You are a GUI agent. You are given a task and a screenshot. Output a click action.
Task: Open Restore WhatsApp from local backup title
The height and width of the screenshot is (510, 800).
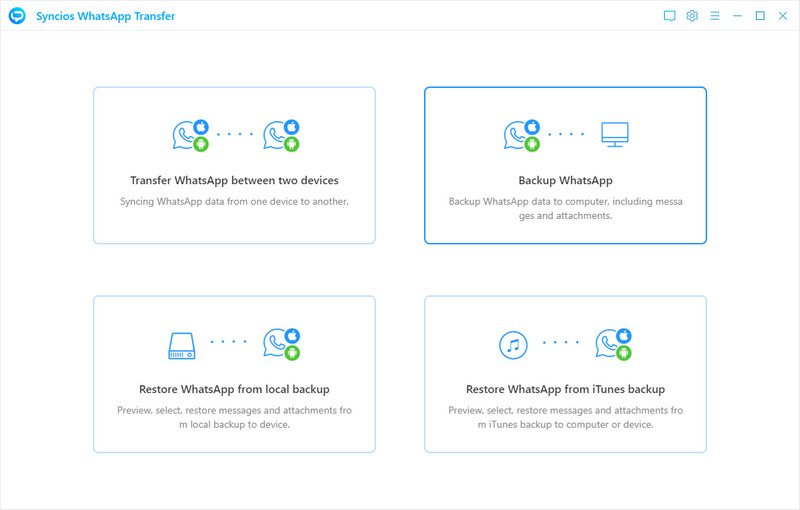tap(234, 389)
